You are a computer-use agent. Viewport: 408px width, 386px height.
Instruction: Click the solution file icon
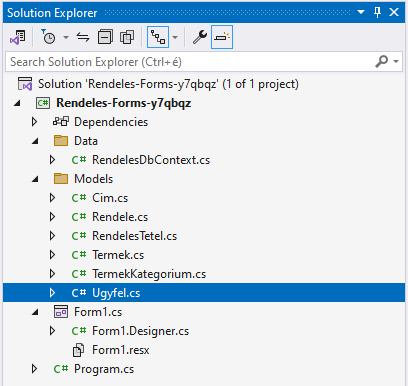25,84
